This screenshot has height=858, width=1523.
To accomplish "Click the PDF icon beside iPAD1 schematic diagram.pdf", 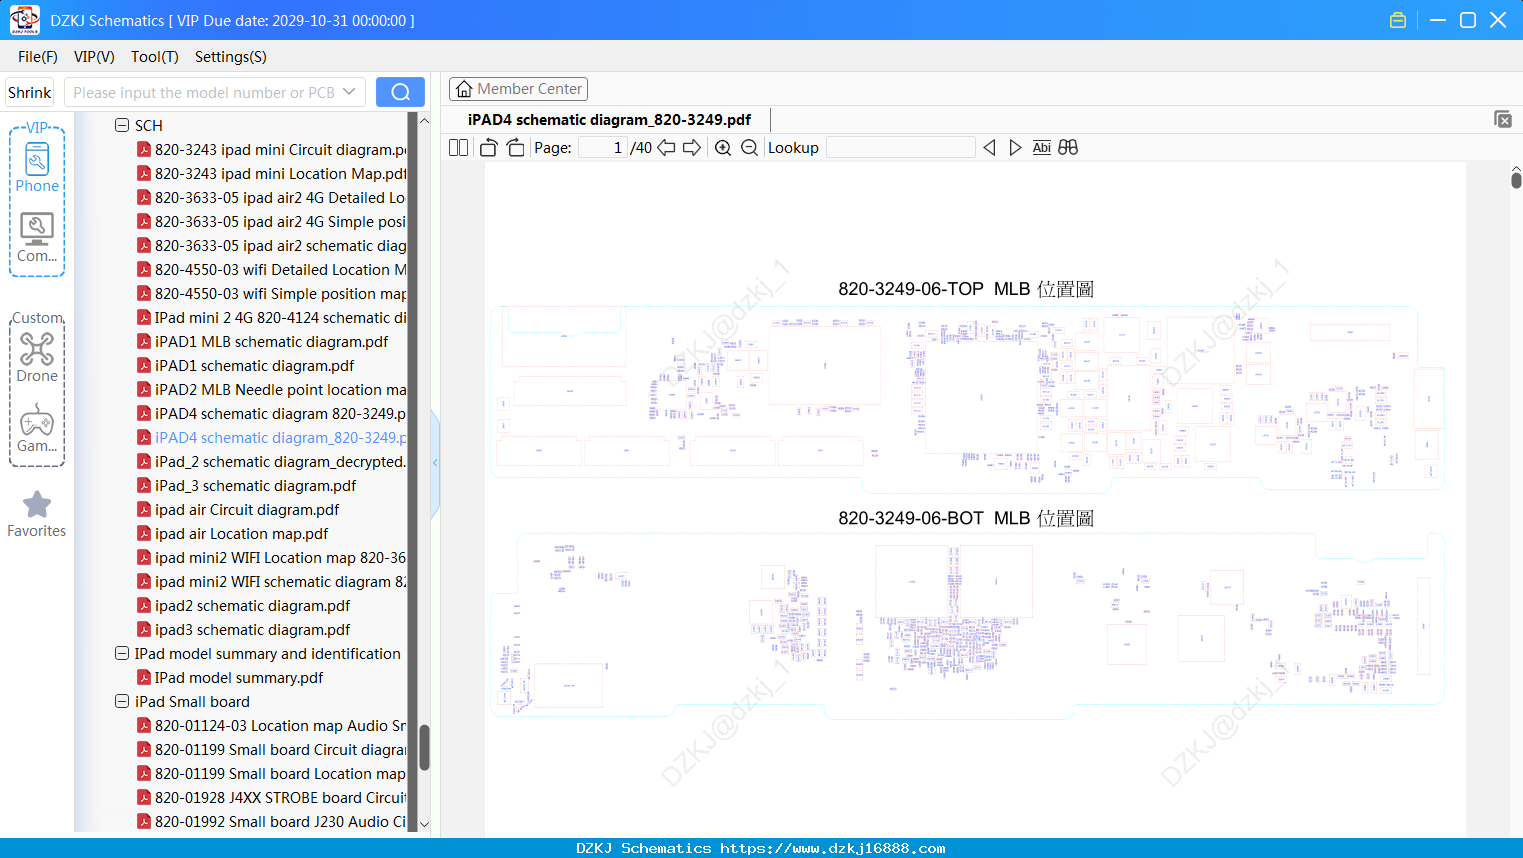I will point(144,366).
